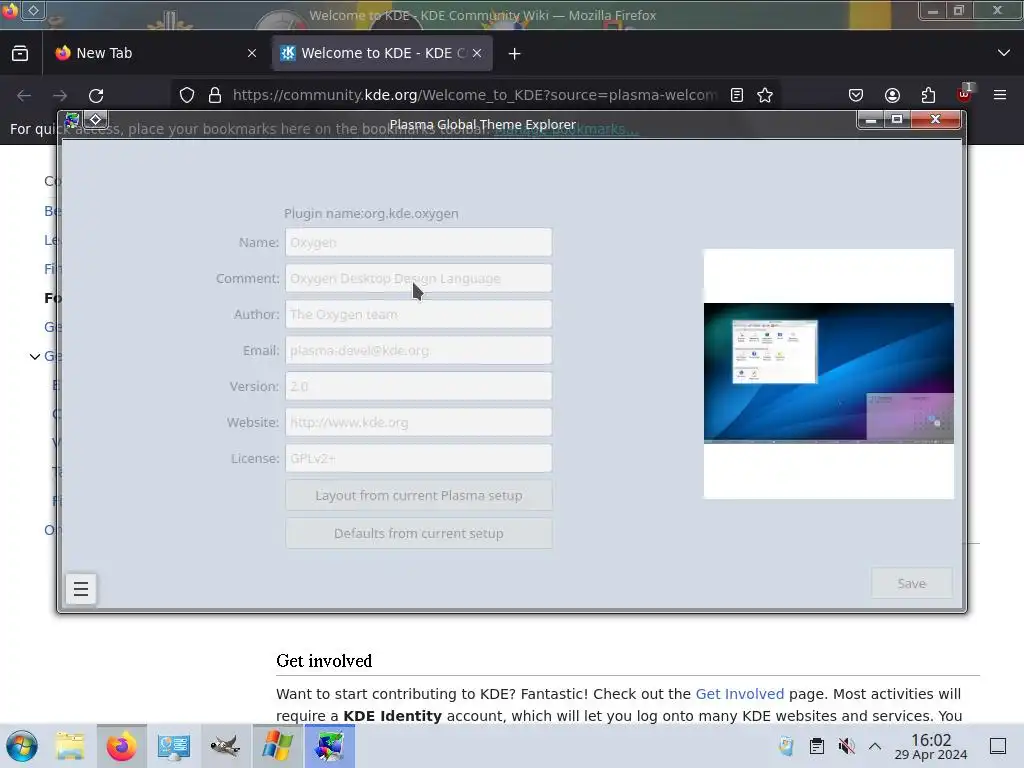The height and width of the screenshot is (768, 1024).
Task: Click the tracking protection shield icon
Action: [x=187, y=95]
